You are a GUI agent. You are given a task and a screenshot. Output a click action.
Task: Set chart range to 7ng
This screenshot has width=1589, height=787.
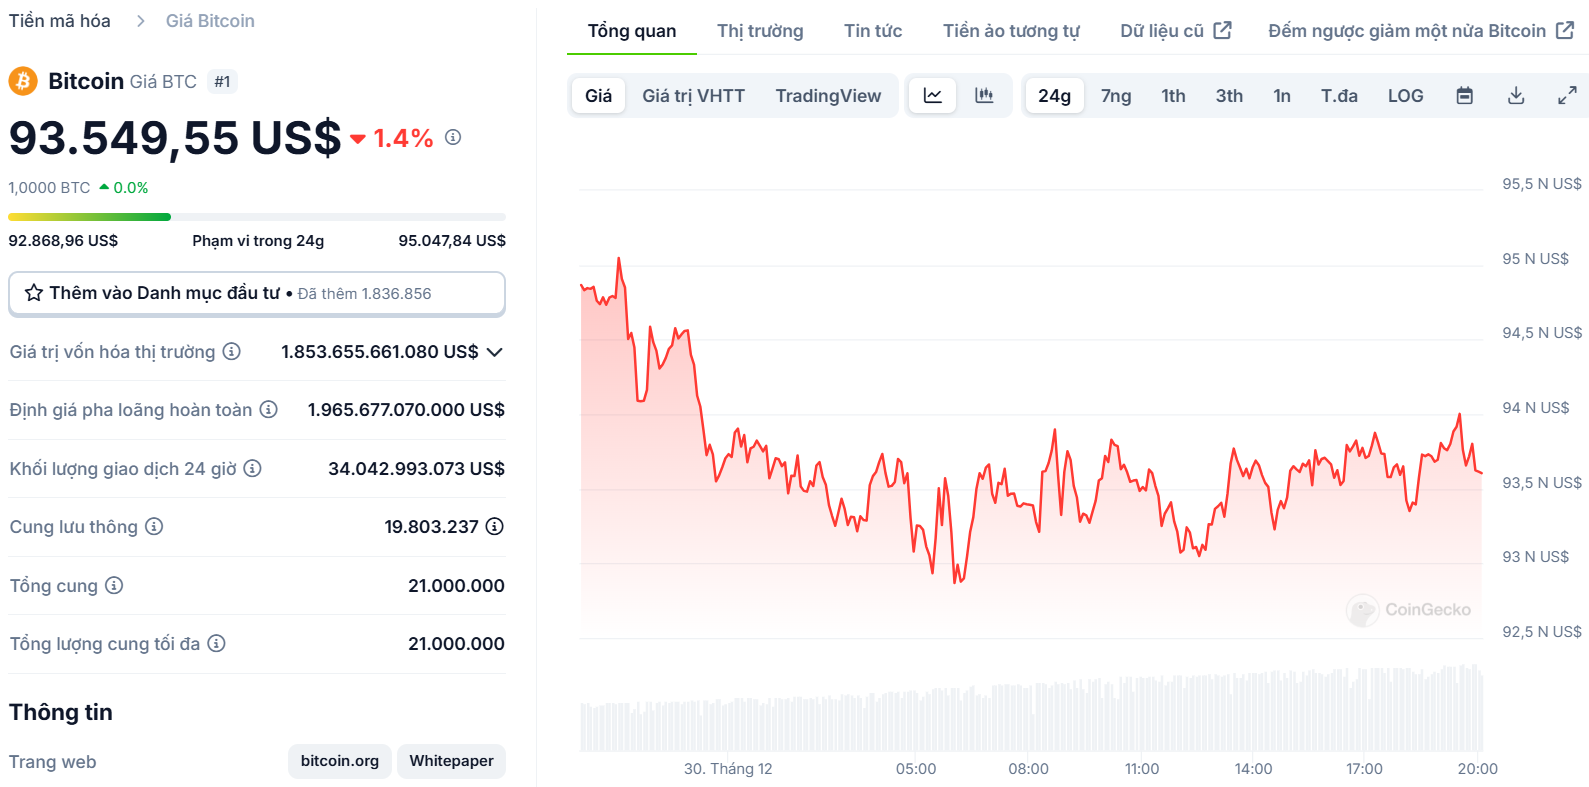point(1116,95)
